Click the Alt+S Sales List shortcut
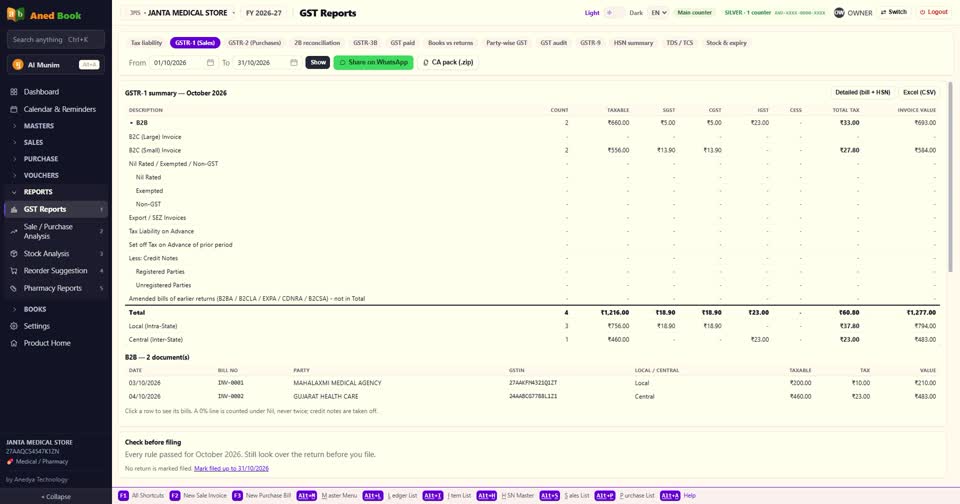 [564, 495]
